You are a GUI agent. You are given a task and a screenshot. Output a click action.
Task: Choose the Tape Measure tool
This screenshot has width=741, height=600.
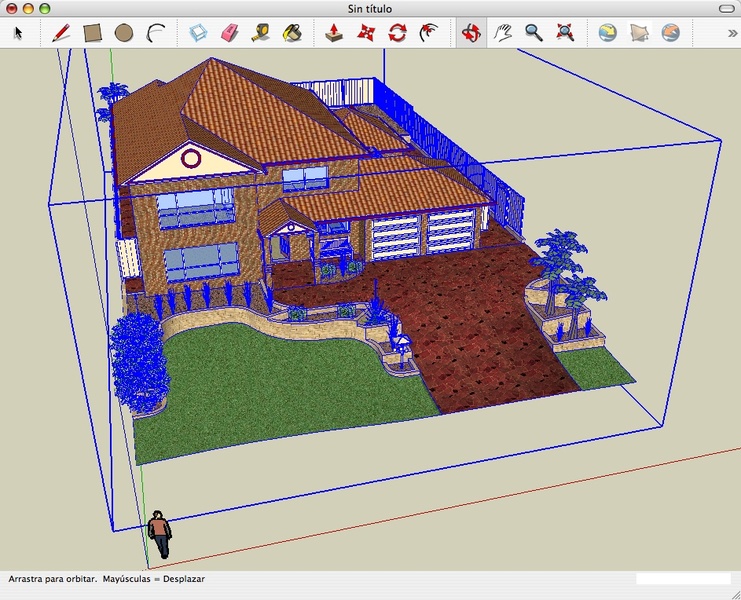(x=261, y=33)
